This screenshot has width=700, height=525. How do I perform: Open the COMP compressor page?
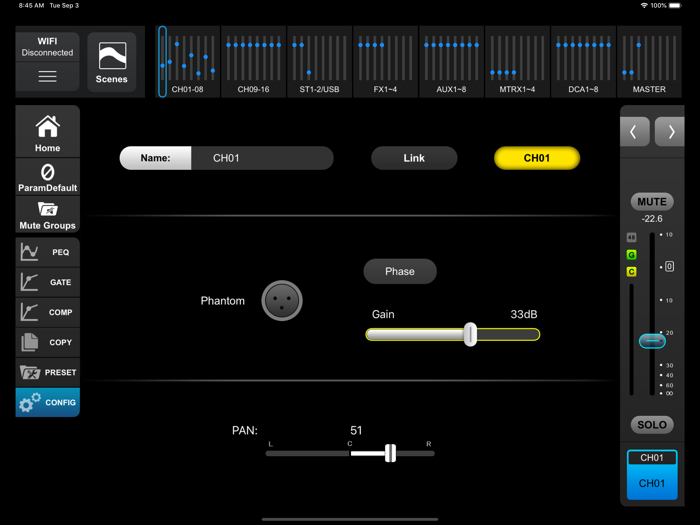[47, 312]
